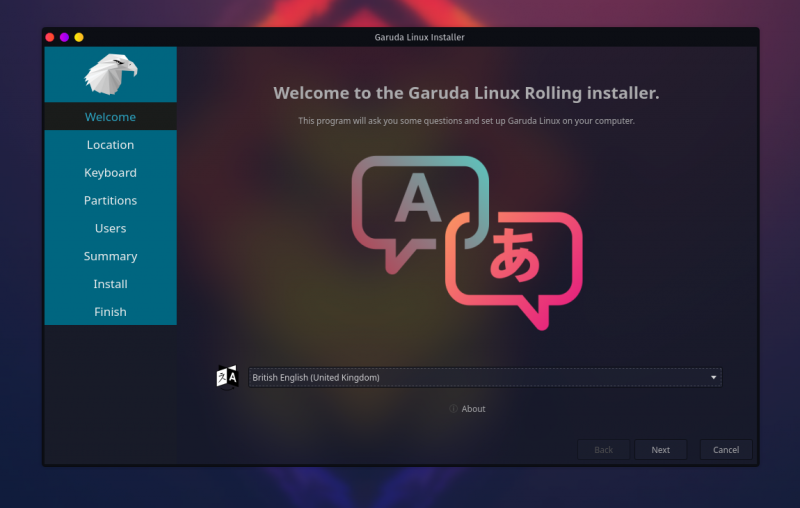Viewport: 800px width, 508px height.
Task: Select the Finish step in the sidebar
Action: tap(111, 312)
